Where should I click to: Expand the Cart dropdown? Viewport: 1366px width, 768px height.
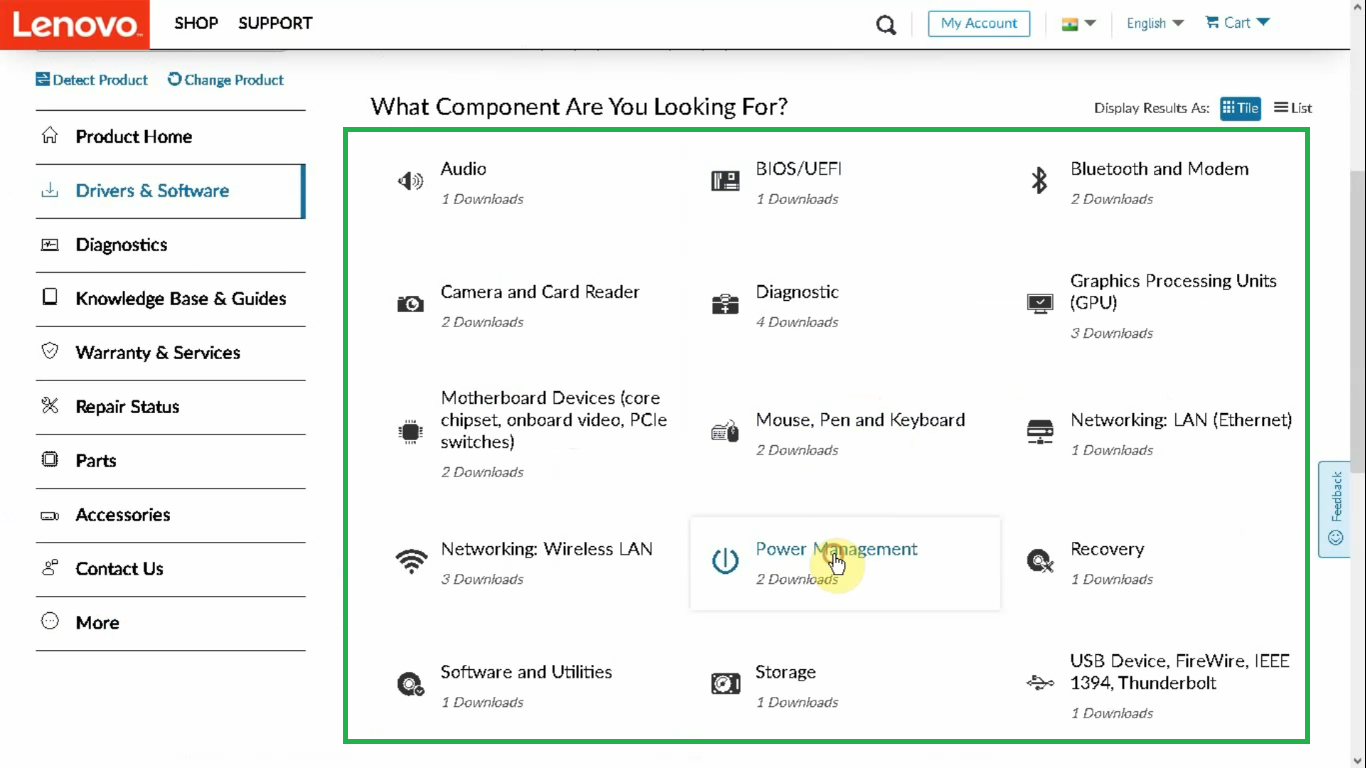pyautogui.click(x=1237, y=23)
